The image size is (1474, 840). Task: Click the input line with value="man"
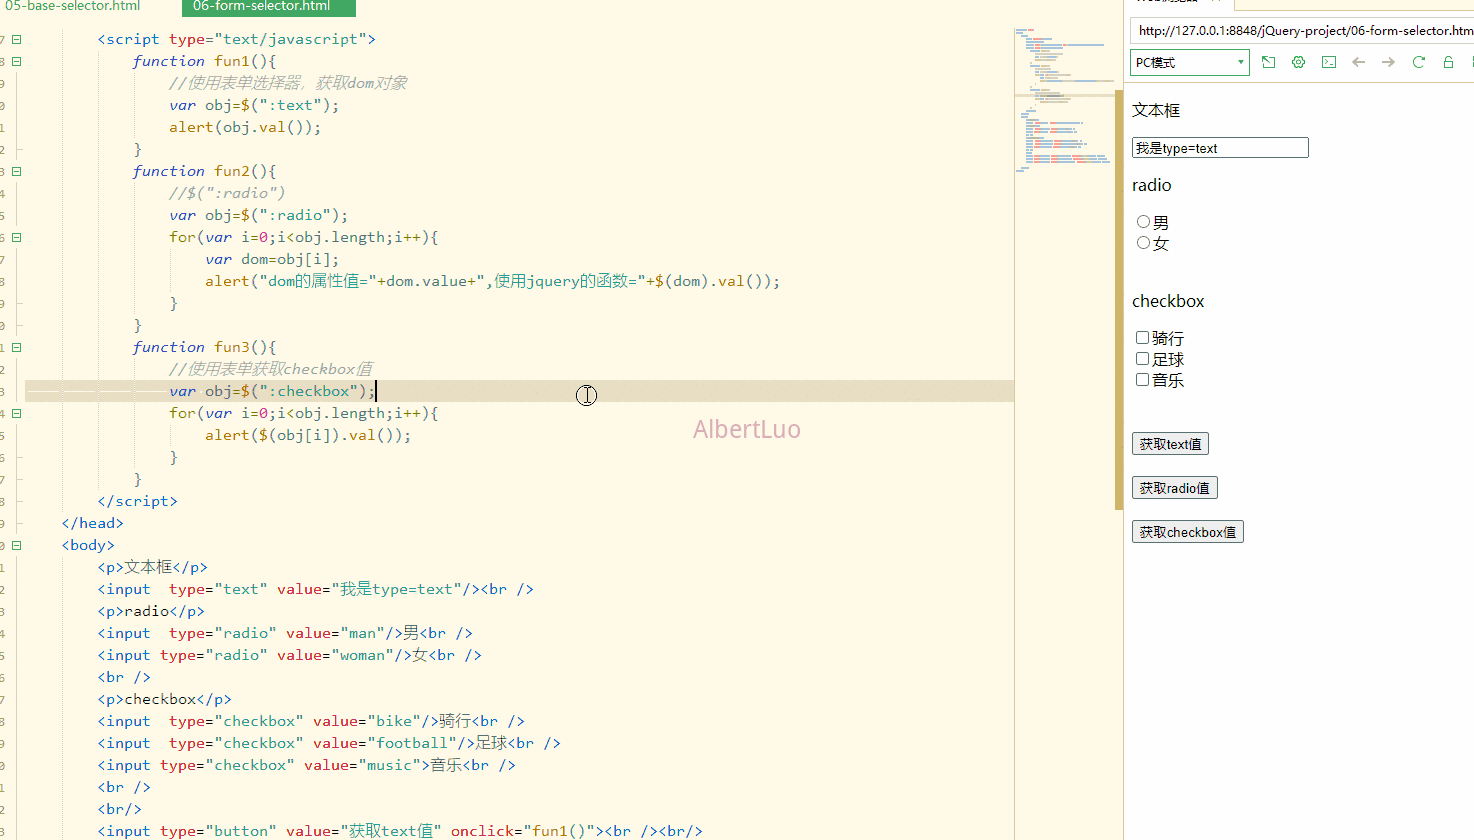click(x=285, y=633)
